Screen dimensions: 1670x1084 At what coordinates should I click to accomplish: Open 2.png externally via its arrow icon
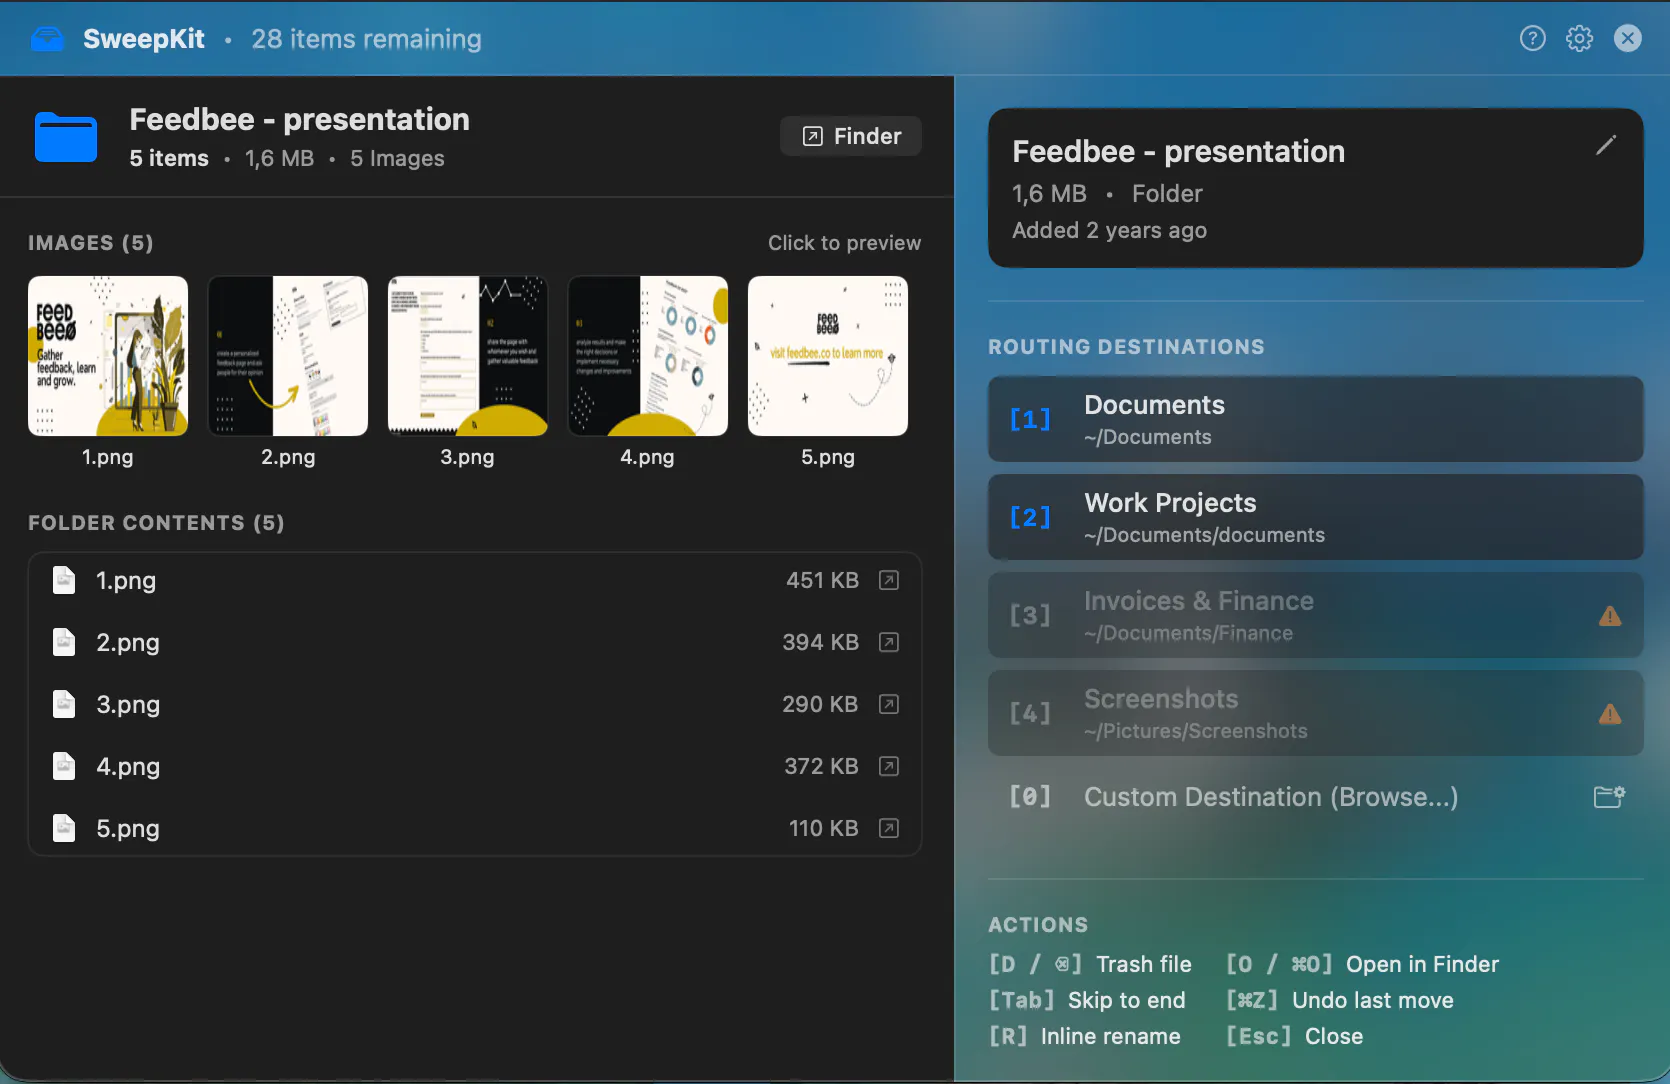[x=889, y=642]
